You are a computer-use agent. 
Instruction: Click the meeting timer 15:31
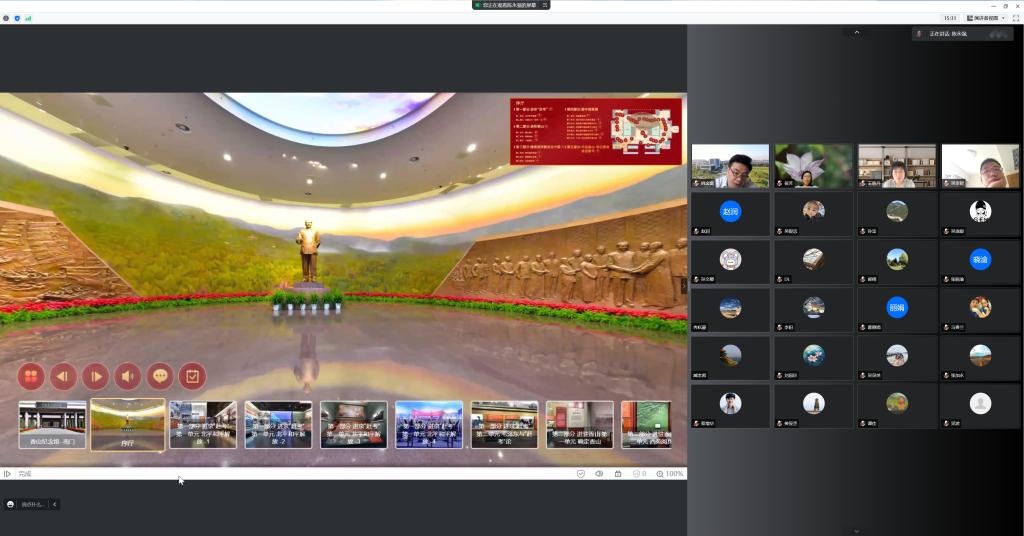pyautogui.click(x=950, y=18)
